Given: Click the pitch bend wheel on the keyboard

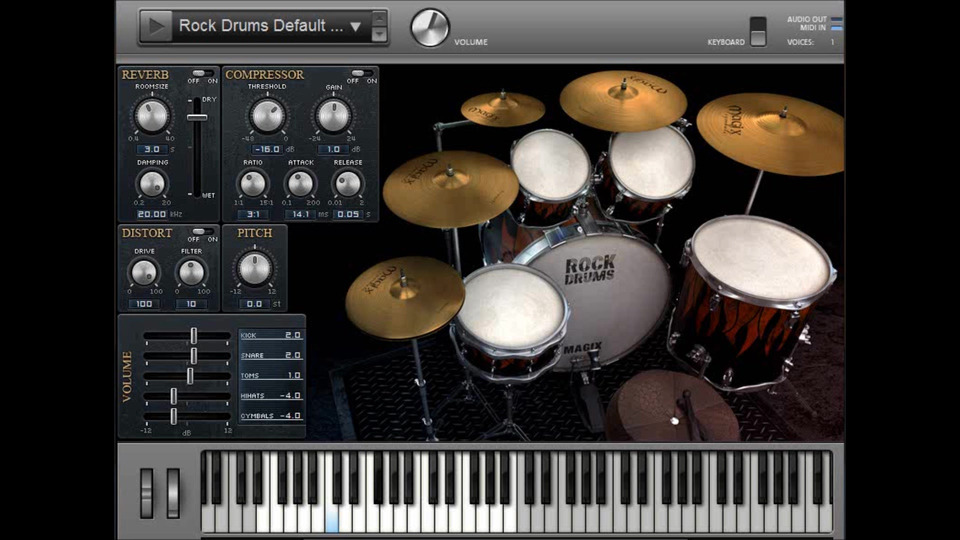Looking at the screenshot, I should [x=147, y=493].
